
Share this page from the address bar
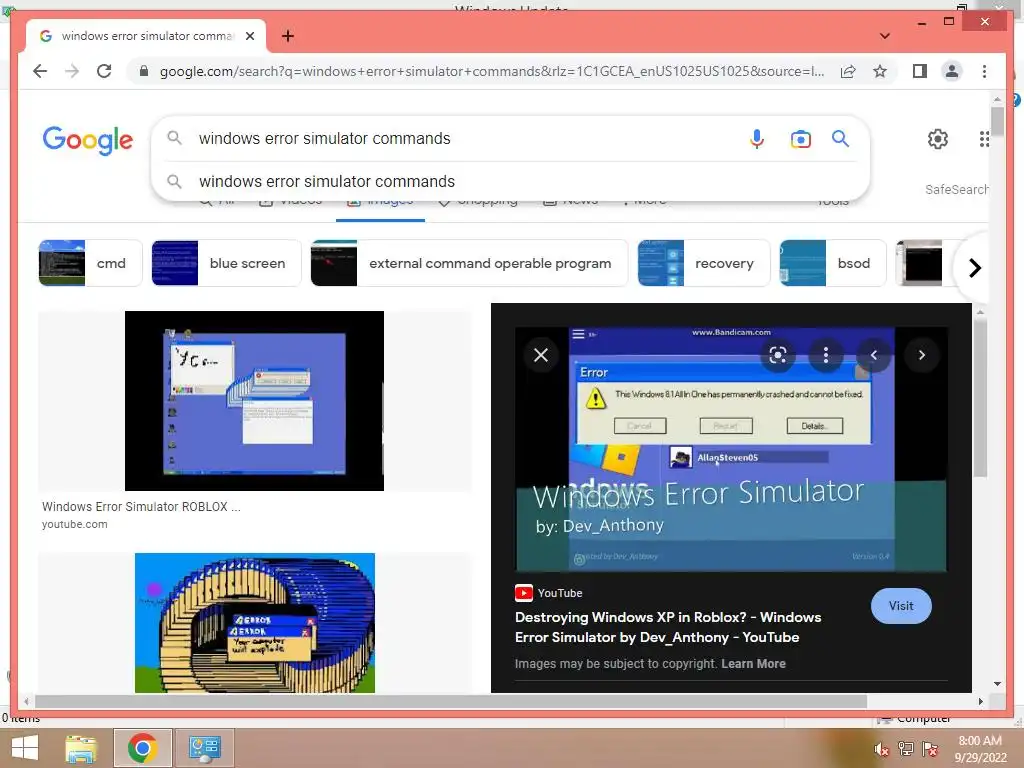[x=848, y=71]
